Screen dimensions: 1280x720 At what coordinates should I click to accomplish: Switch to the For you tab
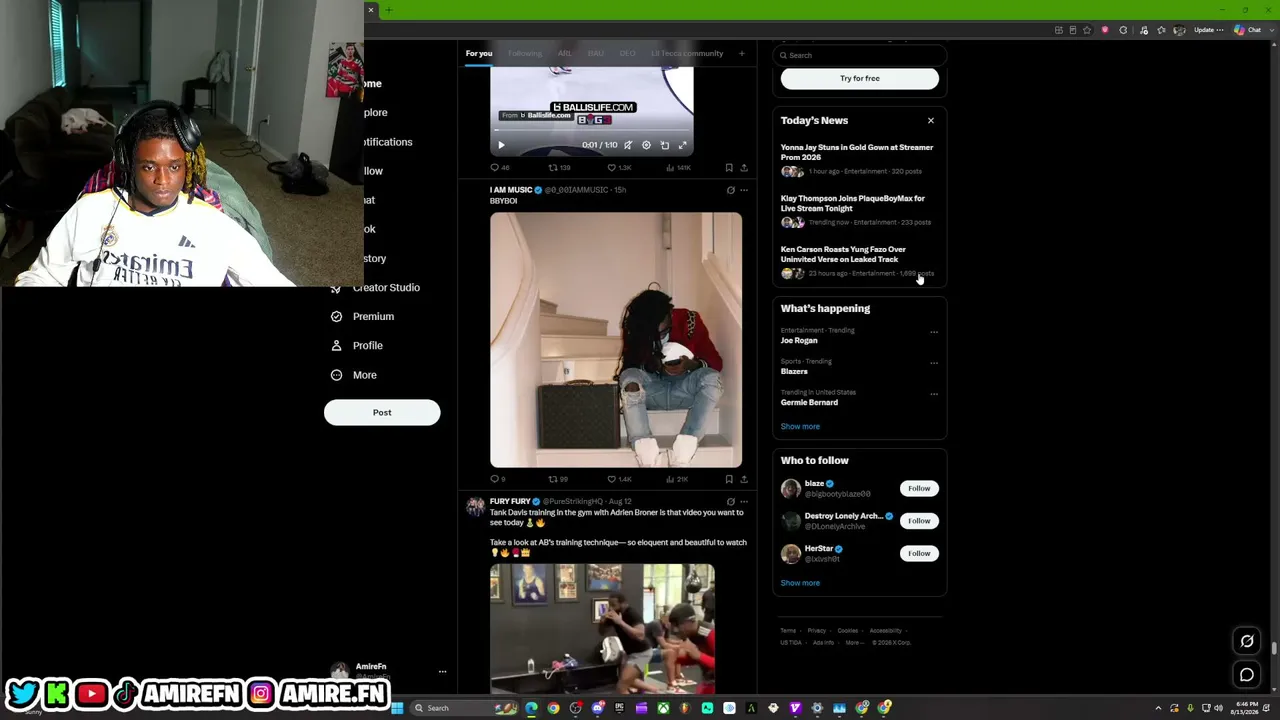[479, 53]
